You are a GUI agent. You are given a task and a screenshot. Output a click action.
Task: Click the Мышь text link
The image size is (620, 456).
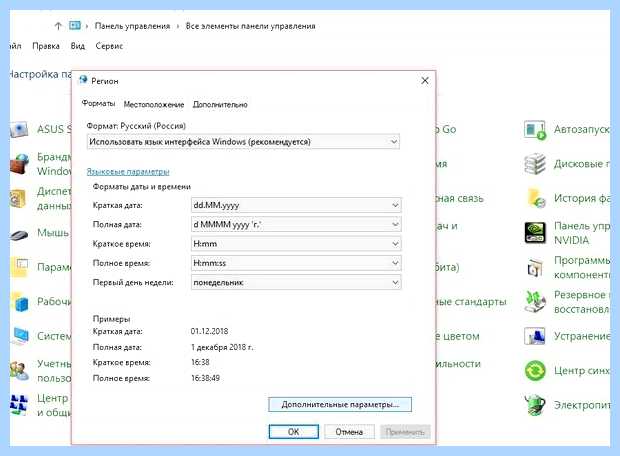coord(53,233)
